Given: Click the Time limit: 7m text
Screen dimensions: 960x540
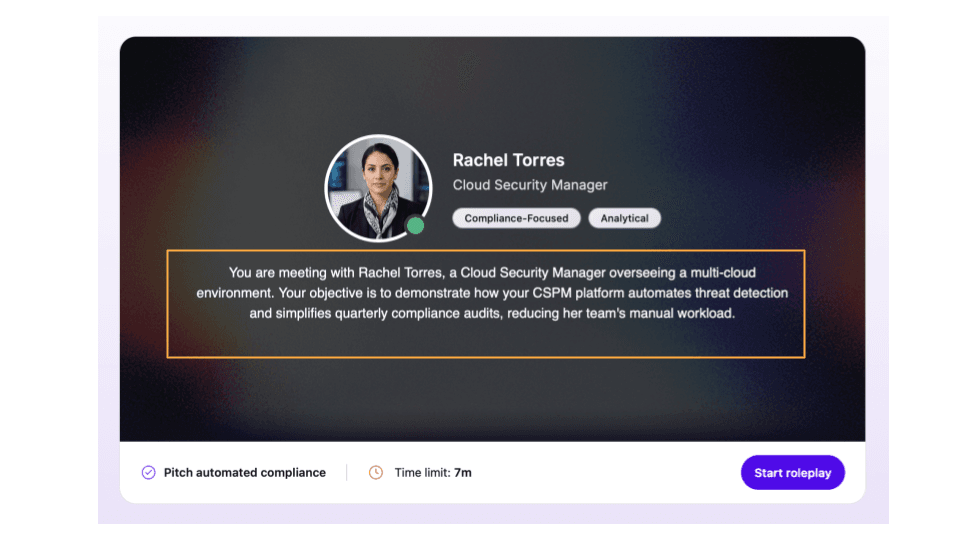Looking at the screenshot, I should coord(433,473).
